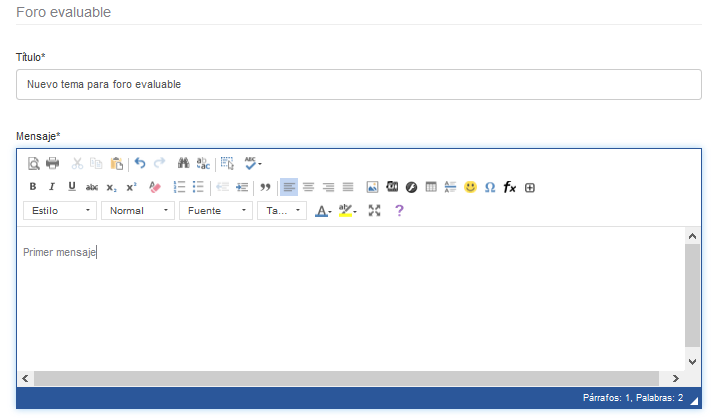Click the Título text input field
This screenshot has width=718, height=418.
tap(358, 85)
